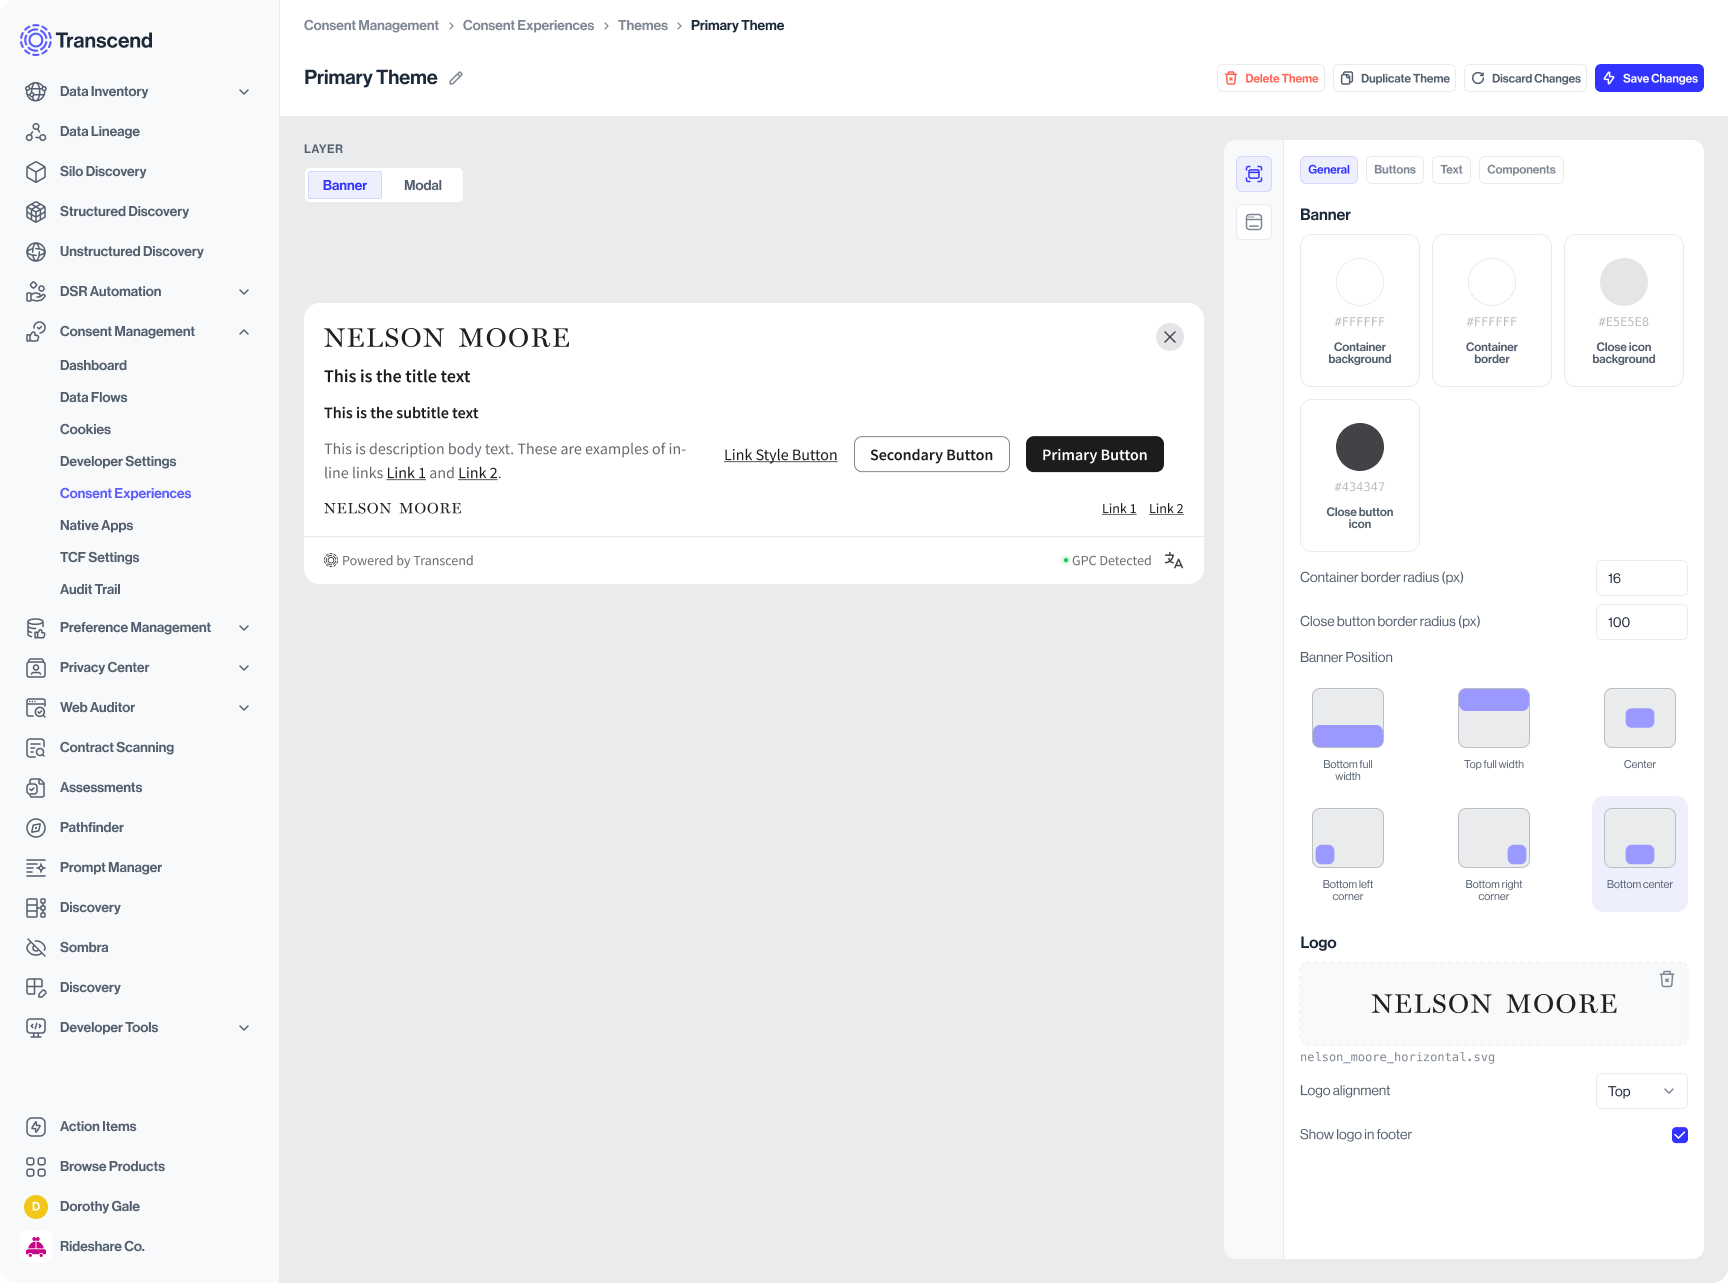
Task: Click Delete Theme button
Action: tap(1271, 78)
